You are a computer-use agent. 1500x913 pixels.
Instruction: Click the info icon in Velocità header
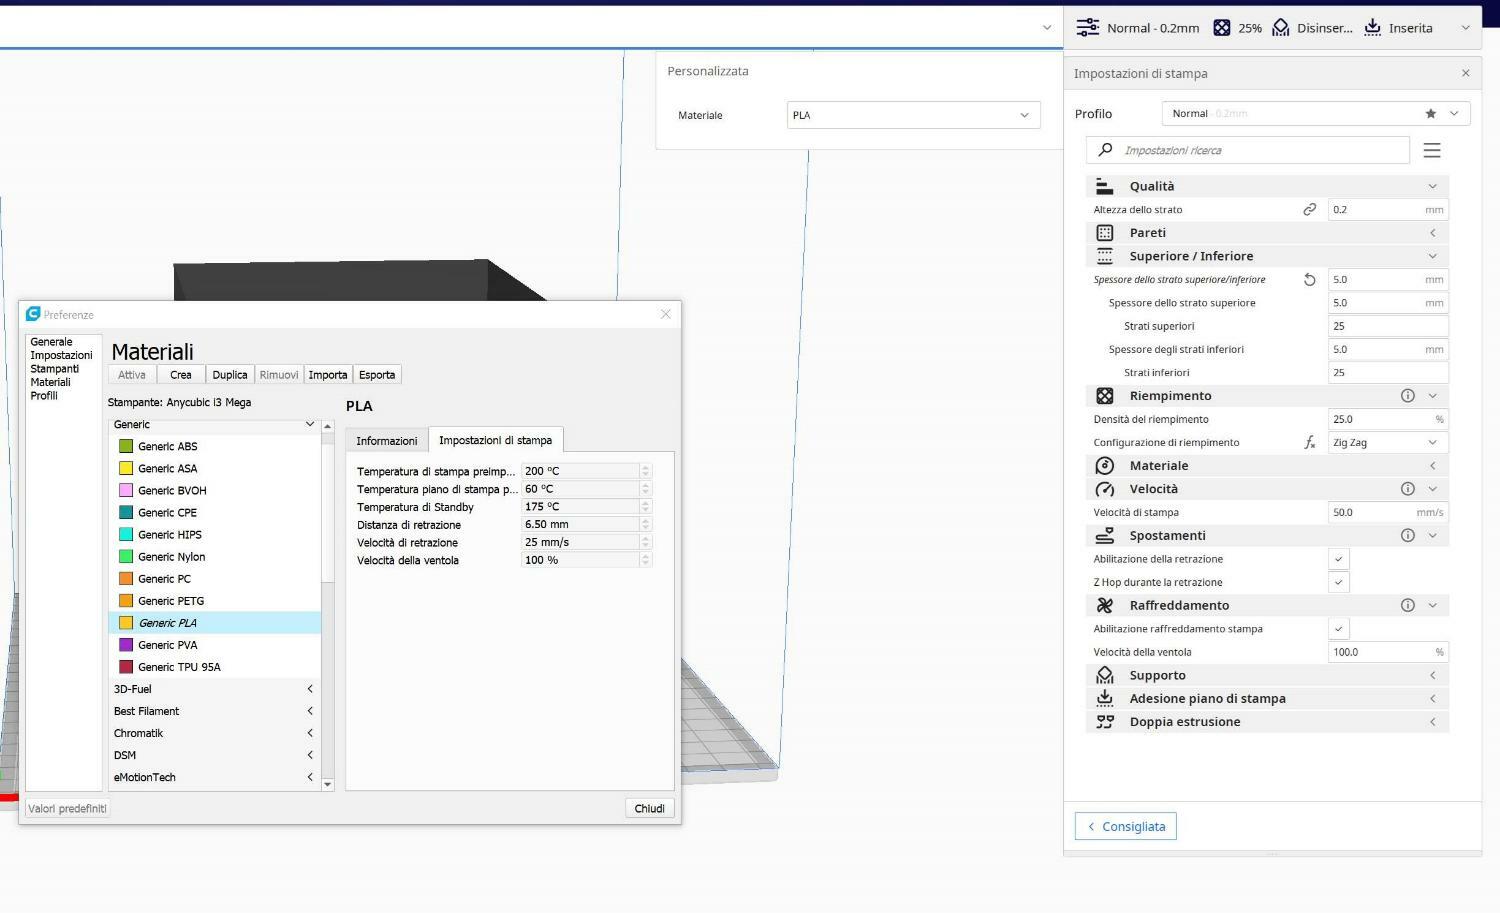pos(1407,489)
